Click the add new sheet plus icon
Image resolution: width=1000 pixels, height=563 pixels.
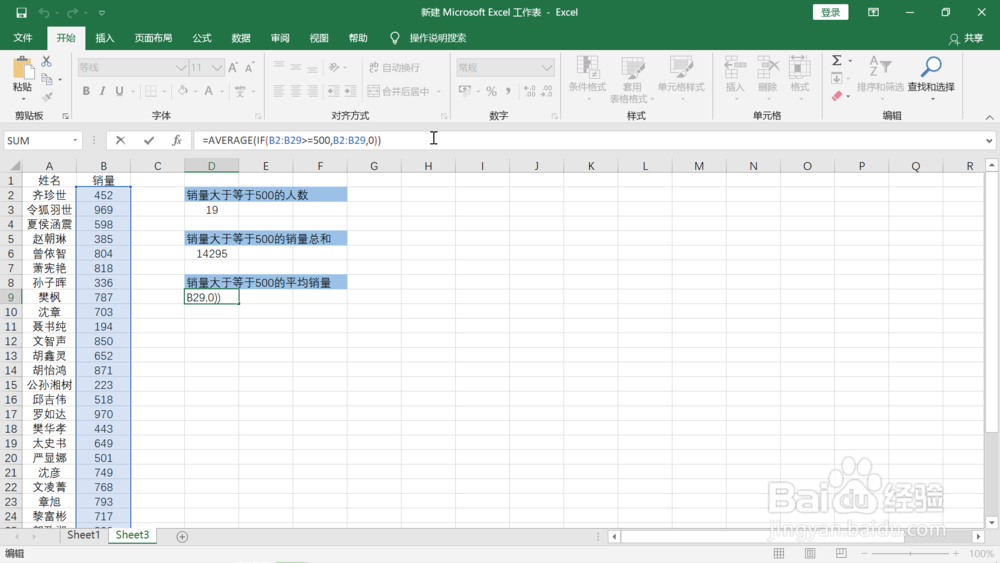click(x=182, y=537)
